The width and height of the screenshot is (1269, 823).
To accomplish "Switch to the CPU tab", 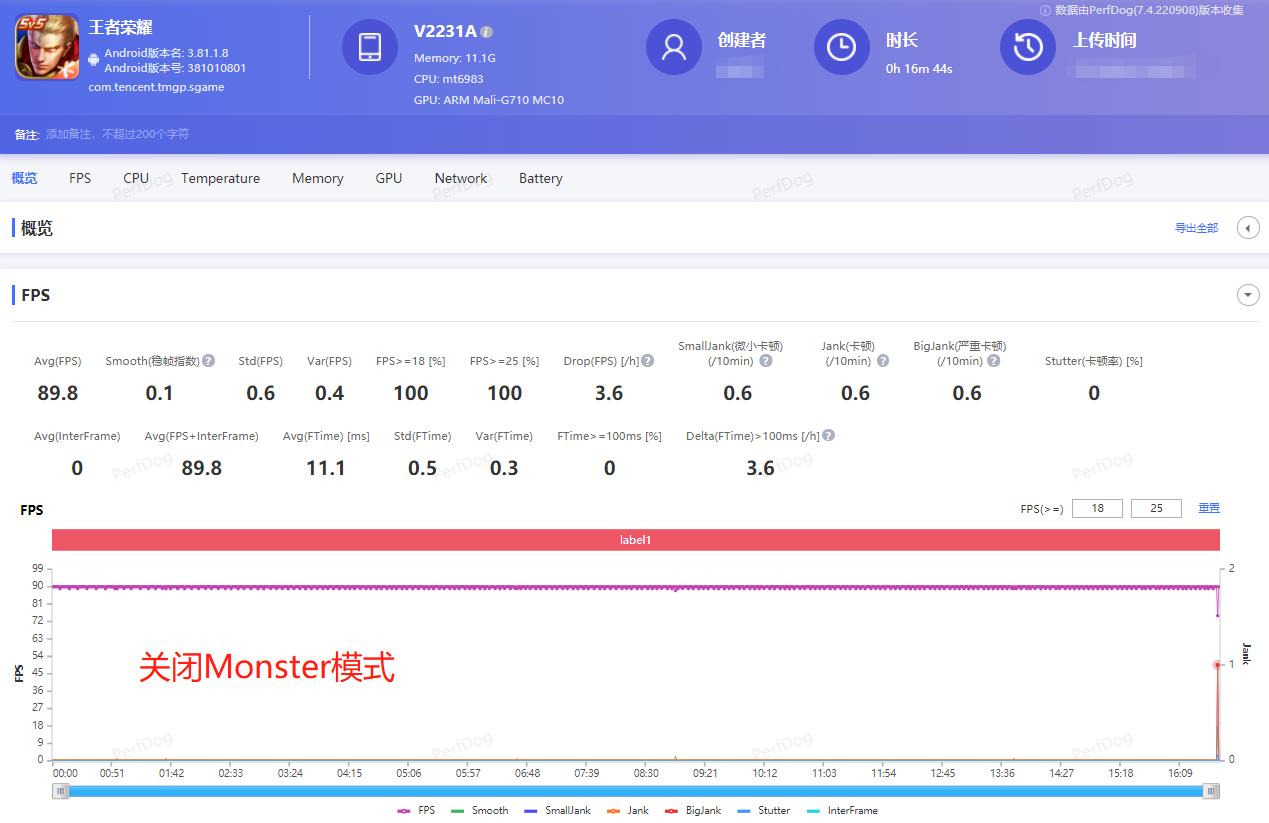I will [x=135, y=178].
